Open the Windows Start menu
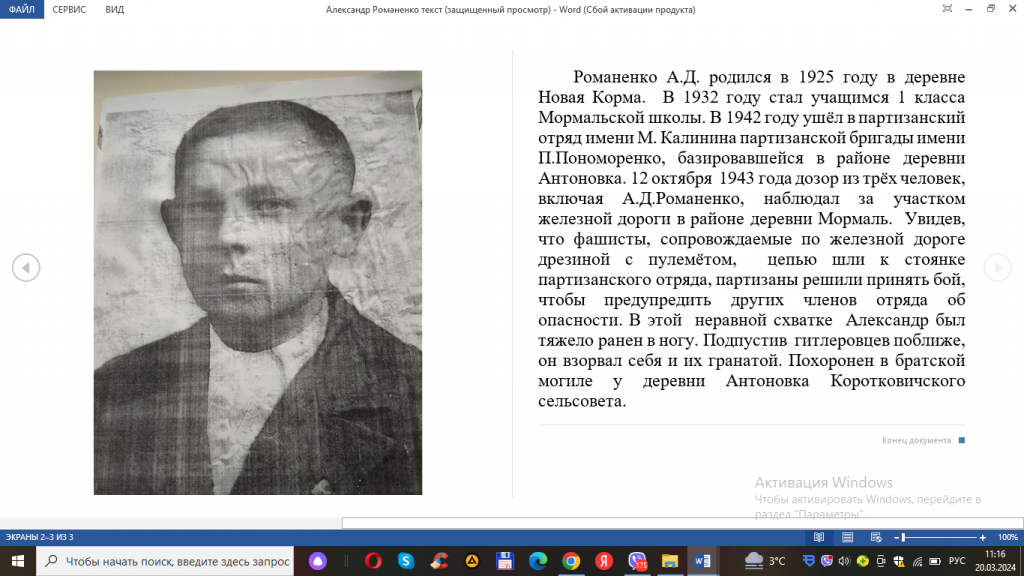The height and width of the screenshot is (576, 1024). click(18, 561)
